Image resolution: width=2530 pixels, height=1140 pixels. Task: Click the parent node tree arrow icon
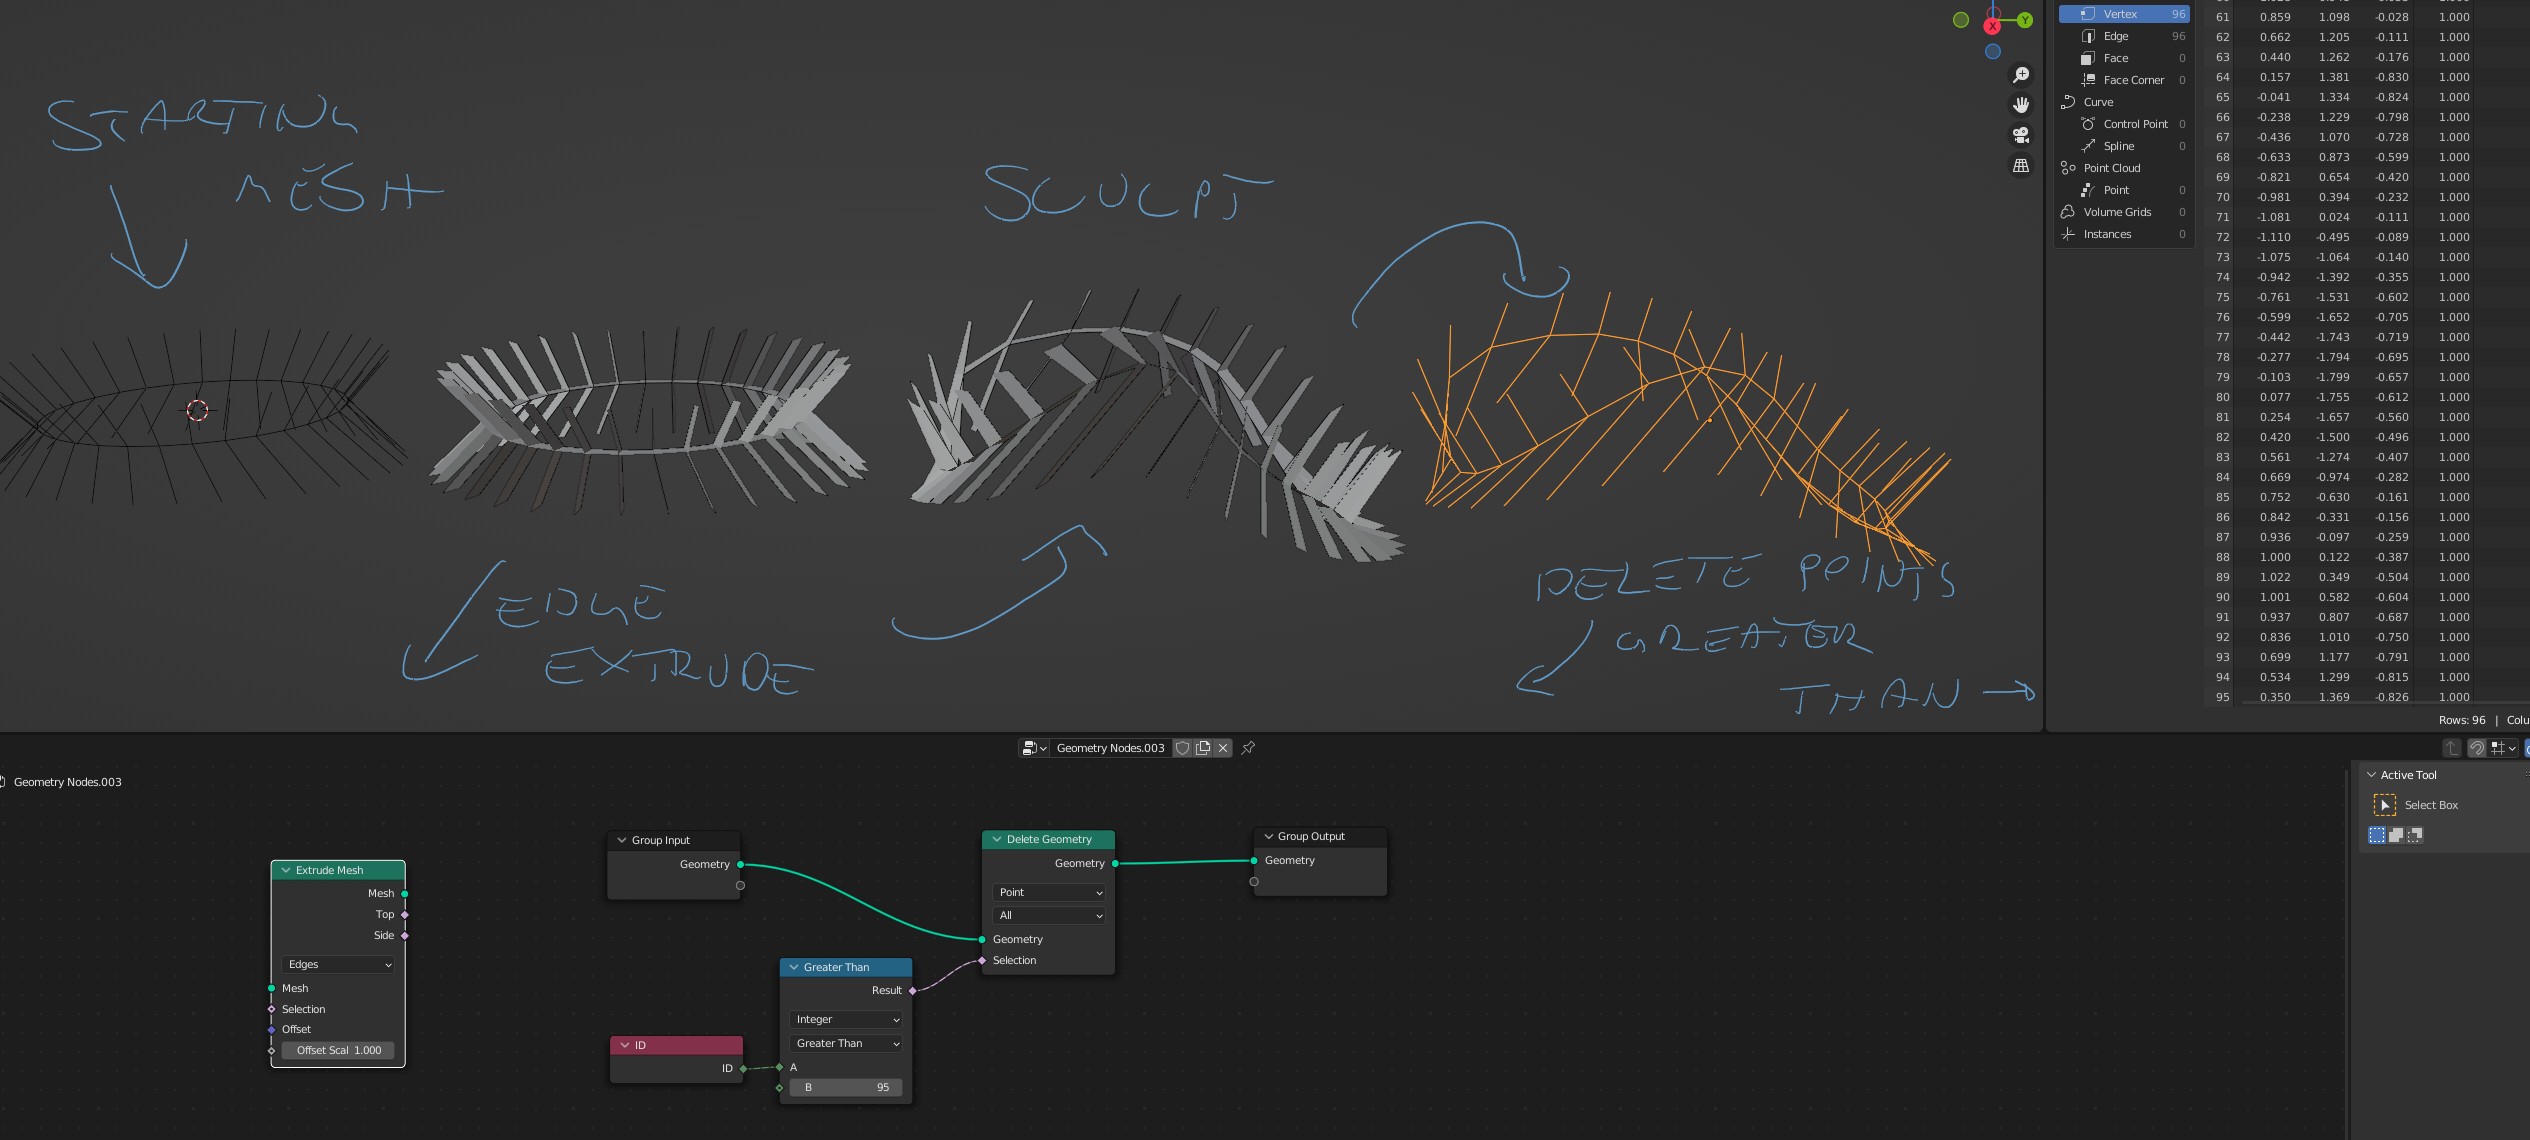tap(2451, 748)
